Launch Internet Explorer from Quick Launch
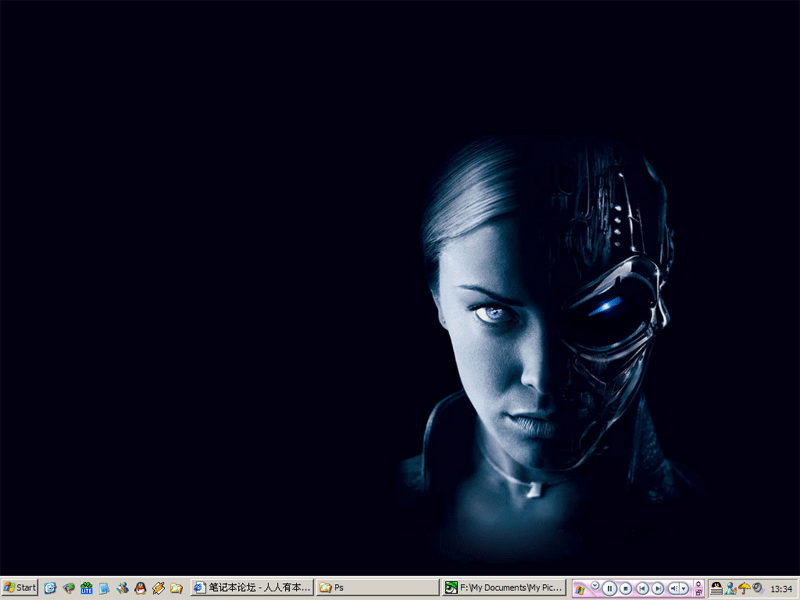This screenshot has height=600, width=800. pyautogui.click(x=49, y=588)
